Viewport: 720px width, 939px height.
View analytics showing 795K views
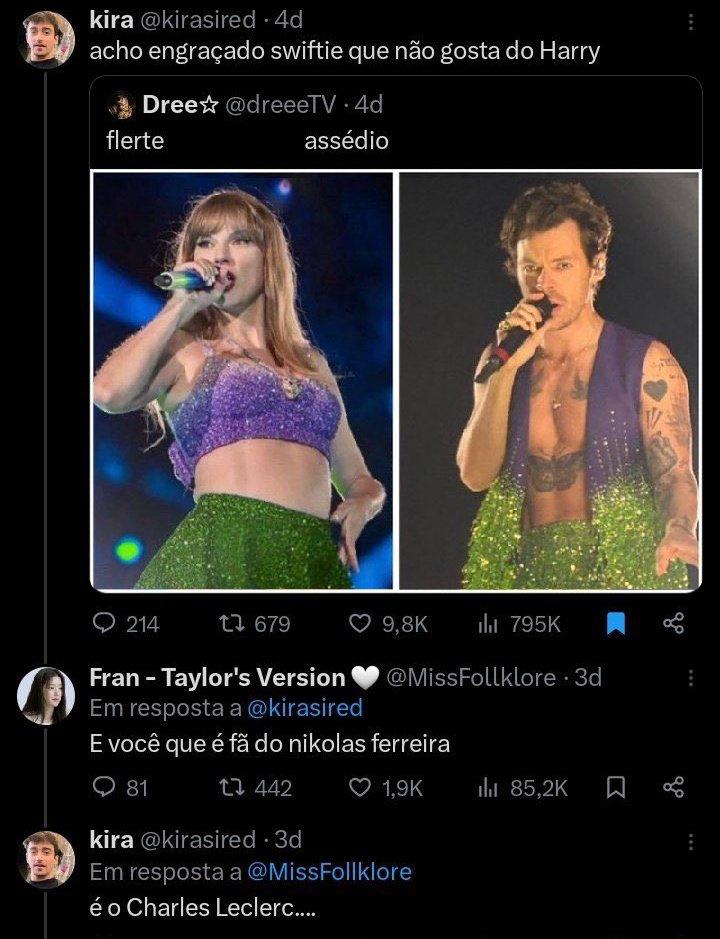coord(488,624)
